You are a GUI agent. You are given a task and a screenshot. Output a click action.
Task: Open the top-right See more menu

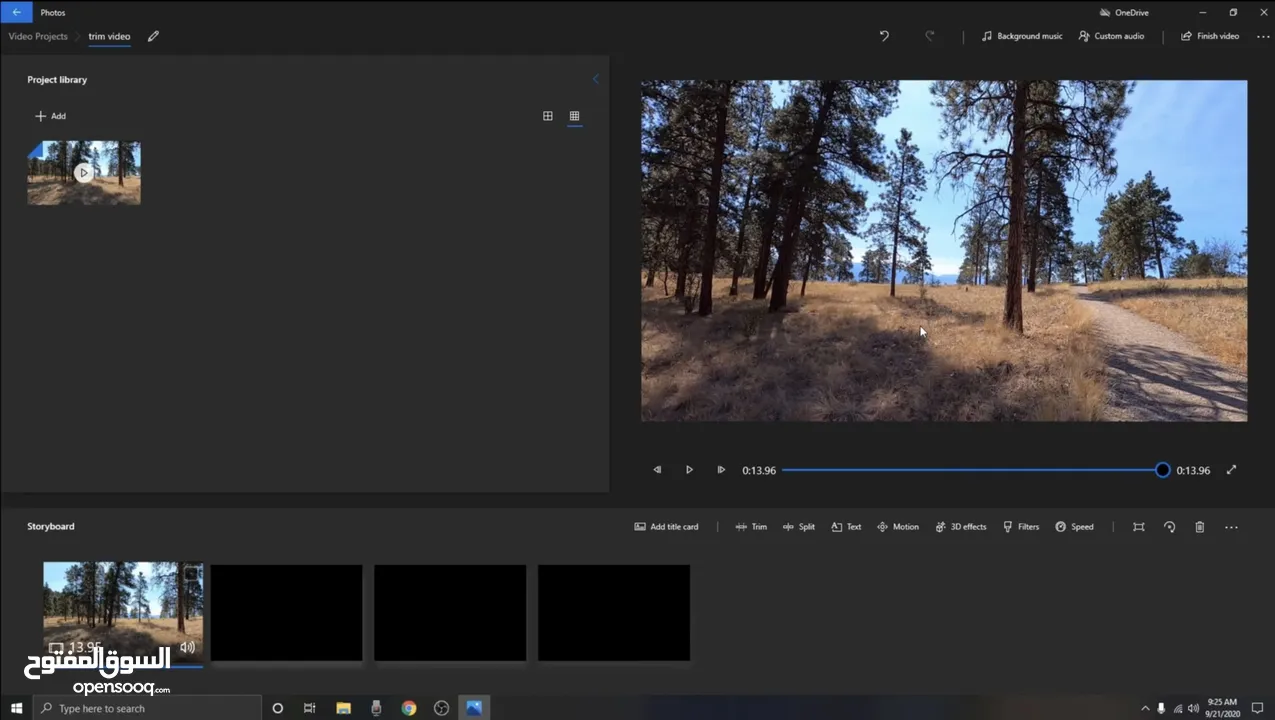(x=1262, y=36)
